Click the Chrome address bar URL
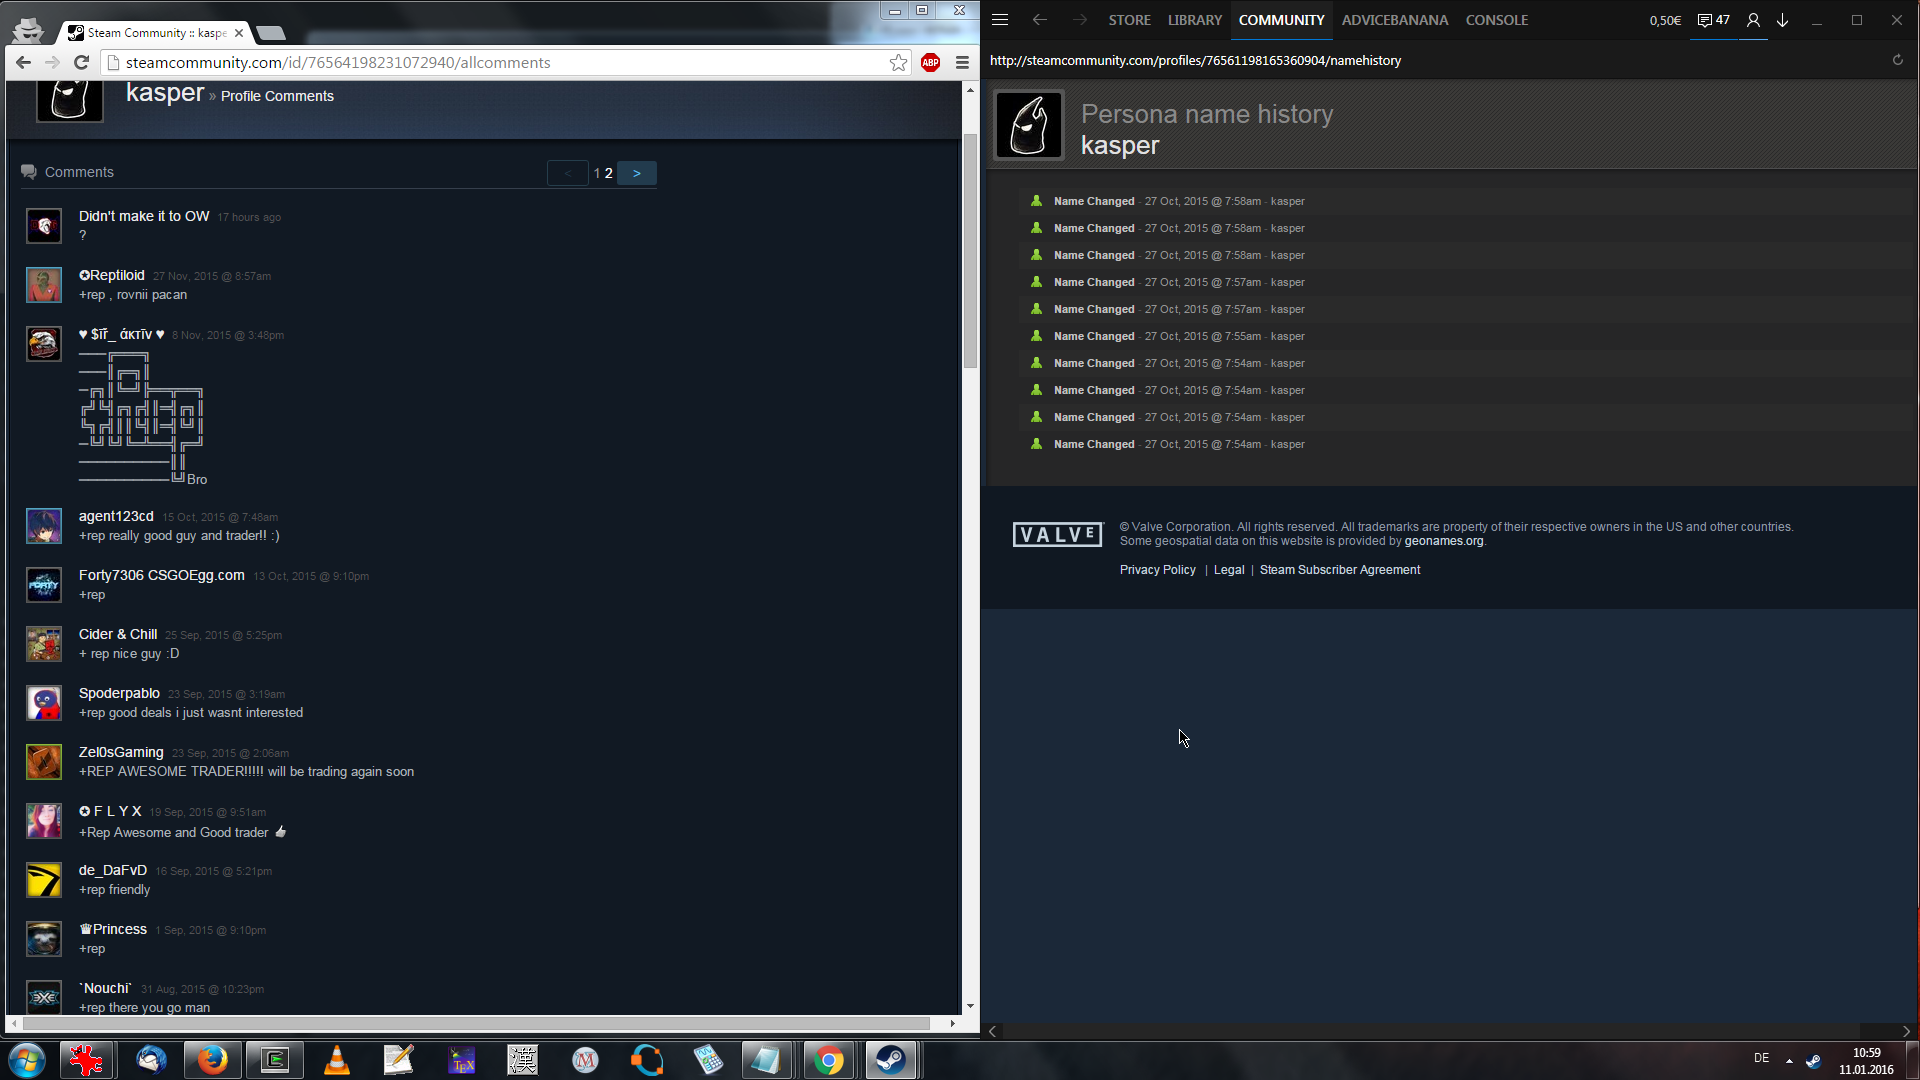 pos(338,63)
